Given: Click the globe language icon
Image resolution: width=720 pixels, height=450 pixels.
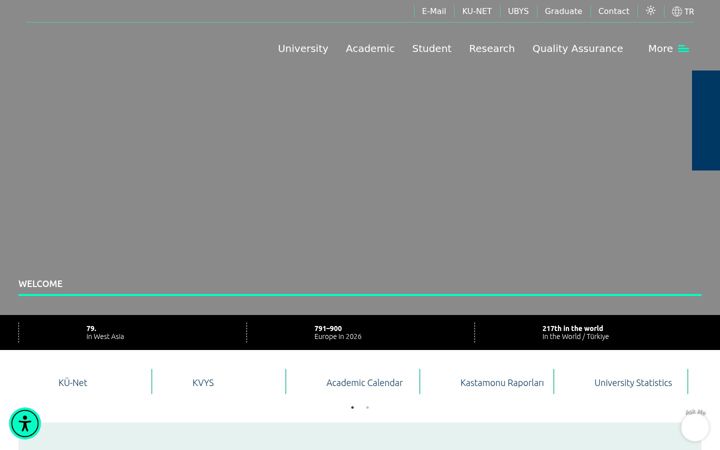Looking at the screenshot, I should click(677, 11).
